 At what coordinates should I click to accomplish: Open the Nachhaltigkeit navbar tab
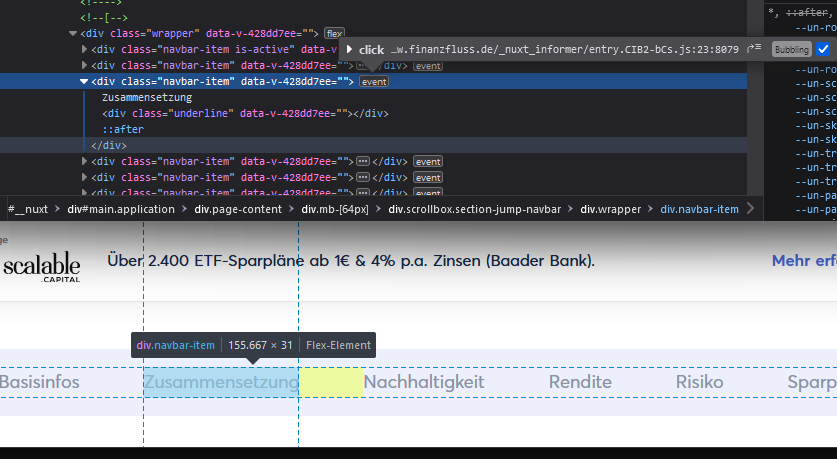pos(423,382)
